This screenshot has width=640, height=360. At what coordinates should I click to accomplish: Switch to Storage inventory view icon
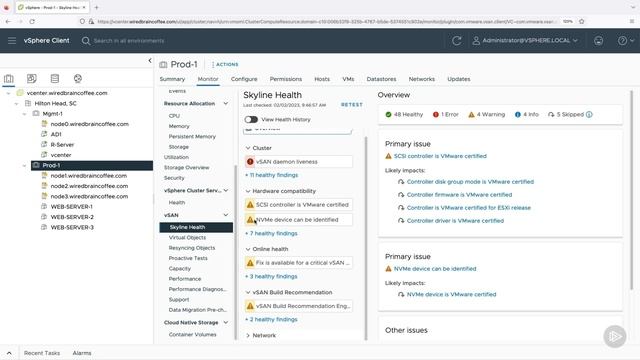coord(55,78)
